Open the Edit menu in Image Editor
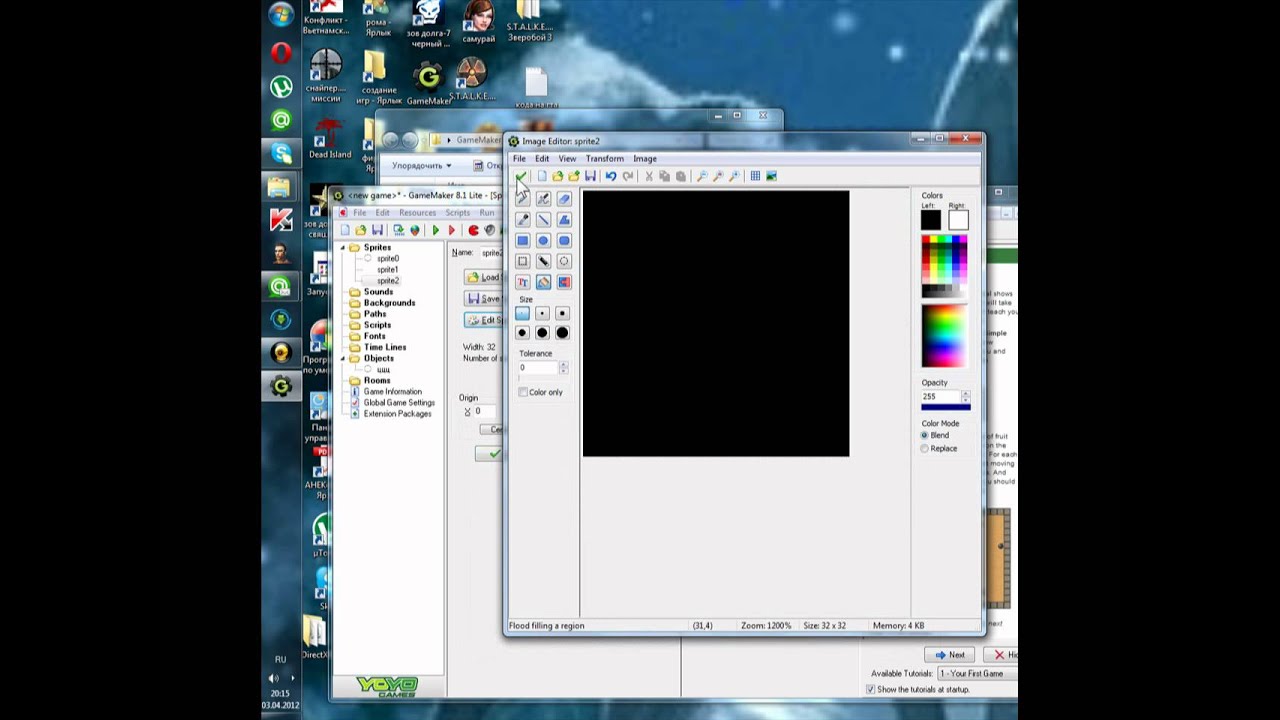Viewport: 1280px width, 720px height. pos(542,159)
